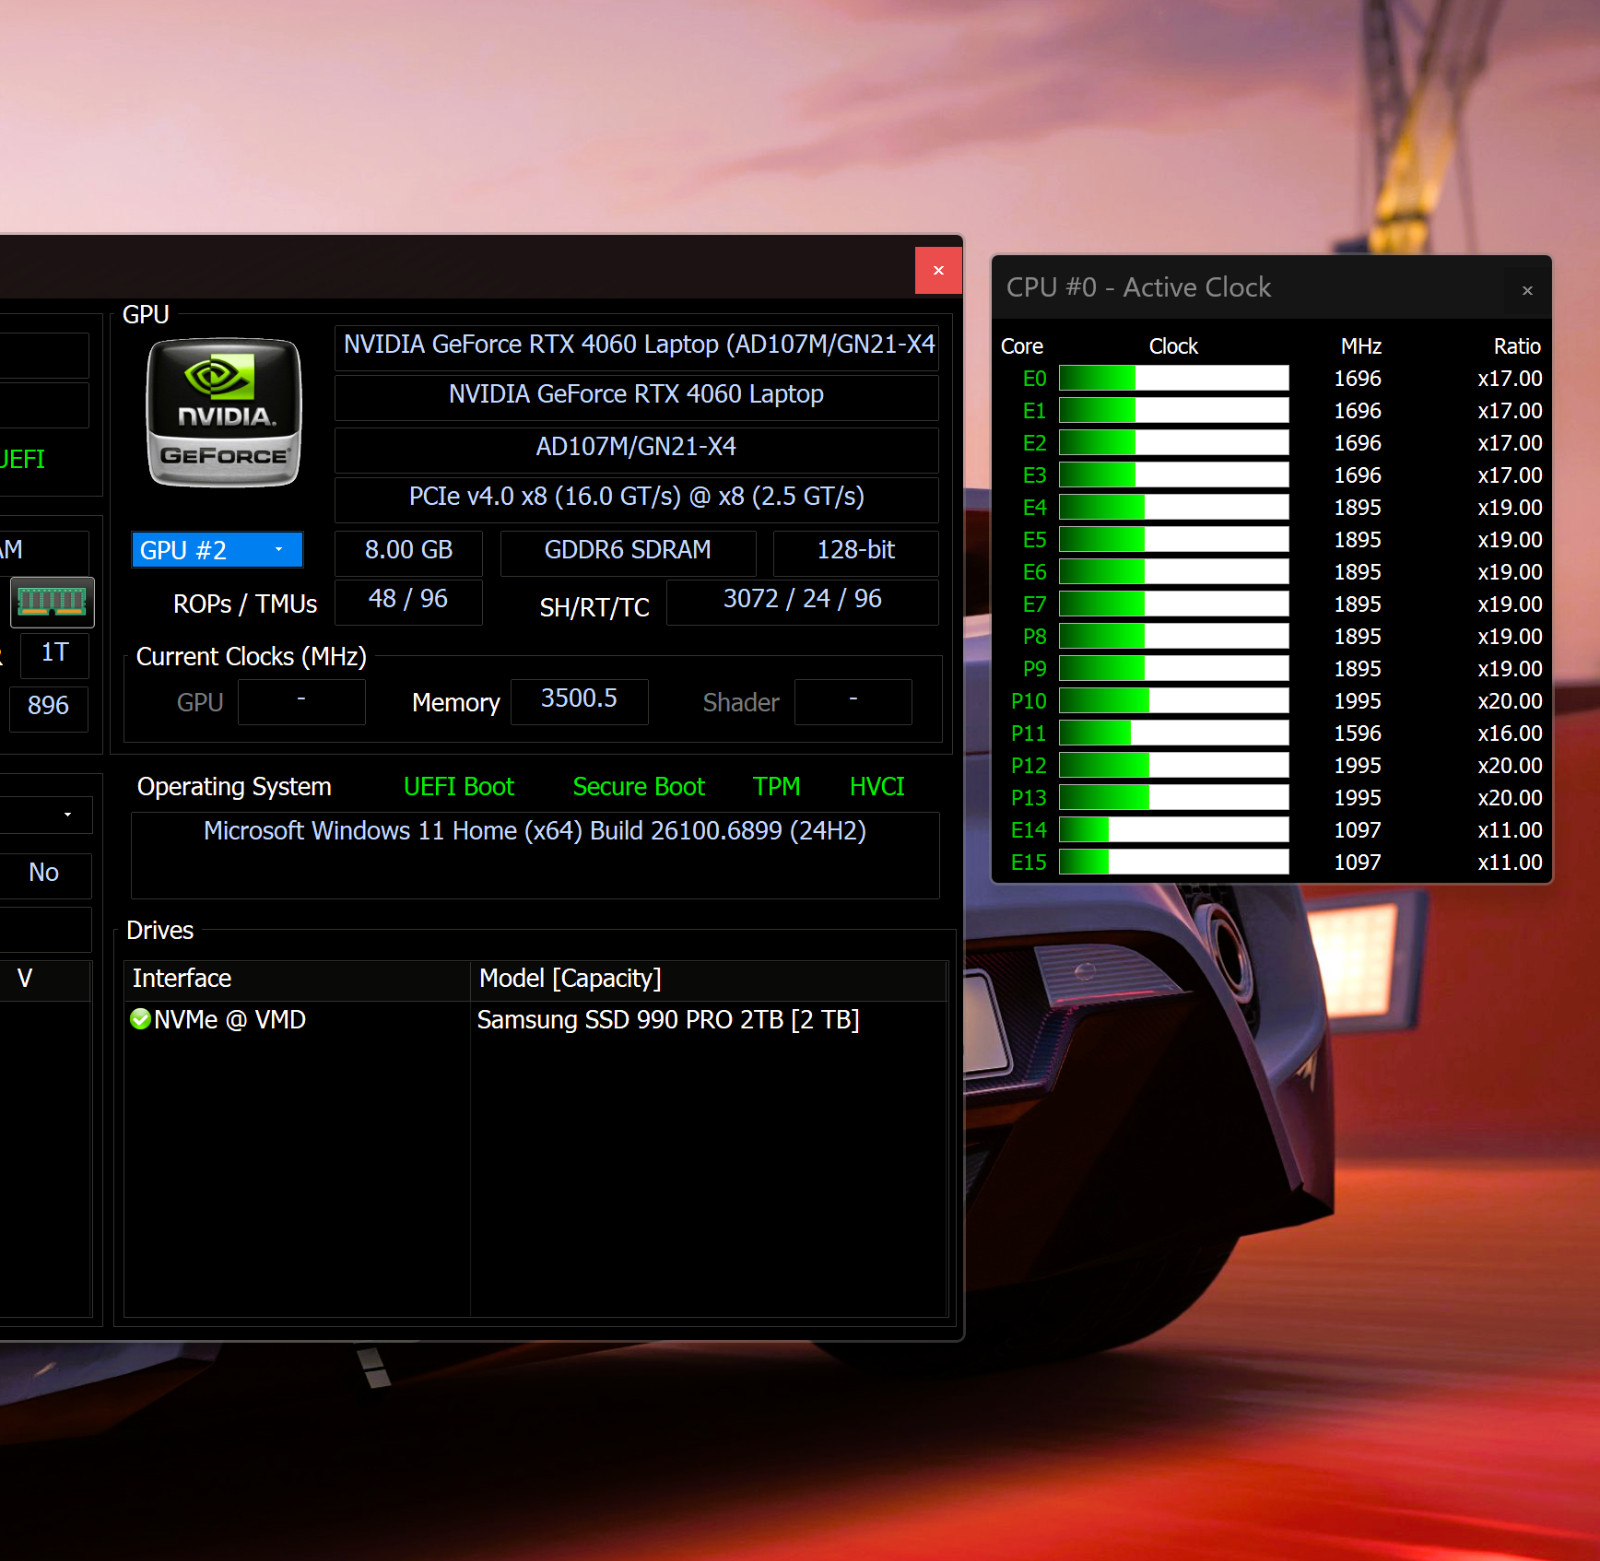Screen dimensions: 1600x1561
Task: Click the green memory module icon
Action: point(52,602)
